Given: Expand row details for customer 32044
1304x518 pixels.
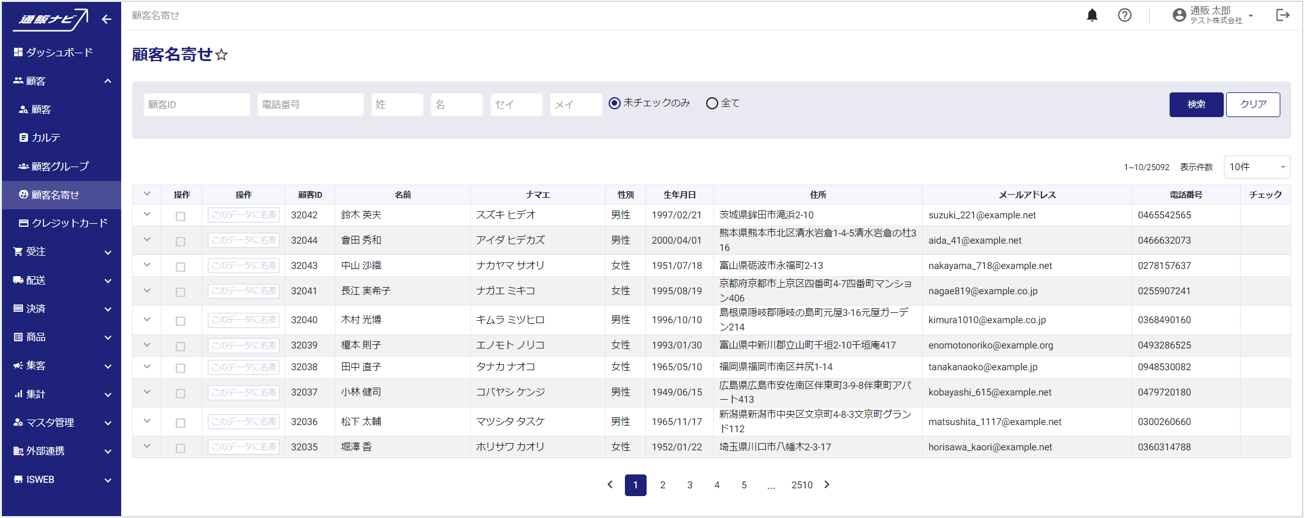Looking at the screenshot, I should (x=147, y=240).
